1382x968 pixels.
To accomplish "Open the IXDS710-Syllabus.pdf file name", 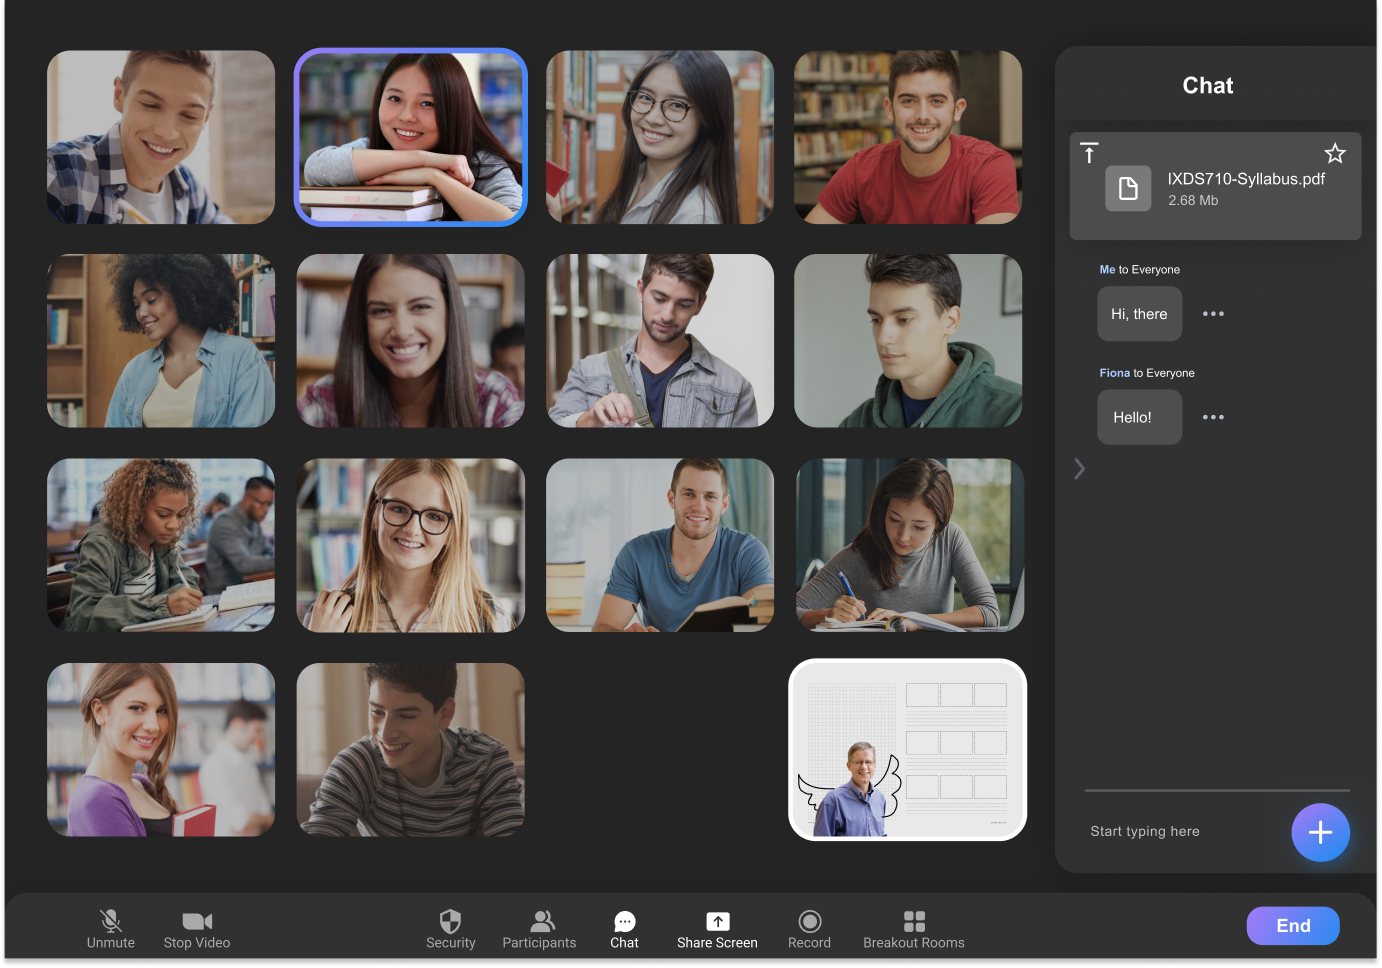I will point(1246,179).
